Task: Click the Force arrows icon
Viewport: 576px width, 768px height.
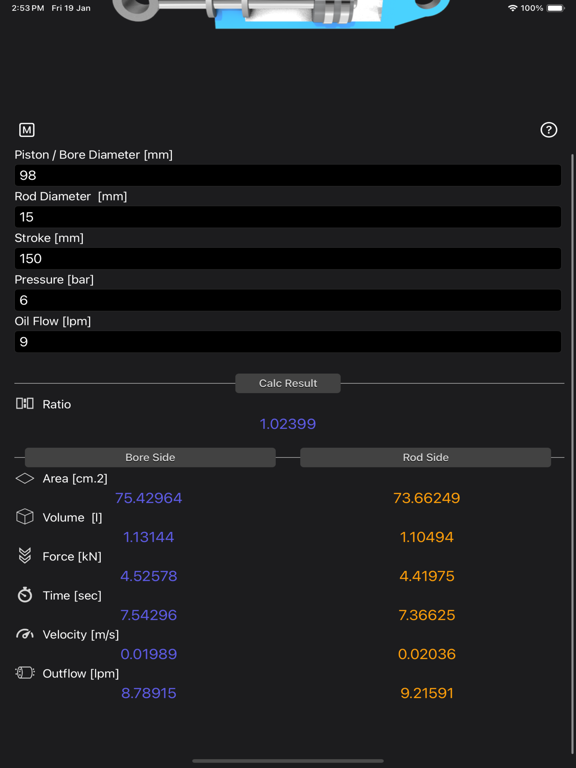Action: pyautogui.click(x=24, y=556)
